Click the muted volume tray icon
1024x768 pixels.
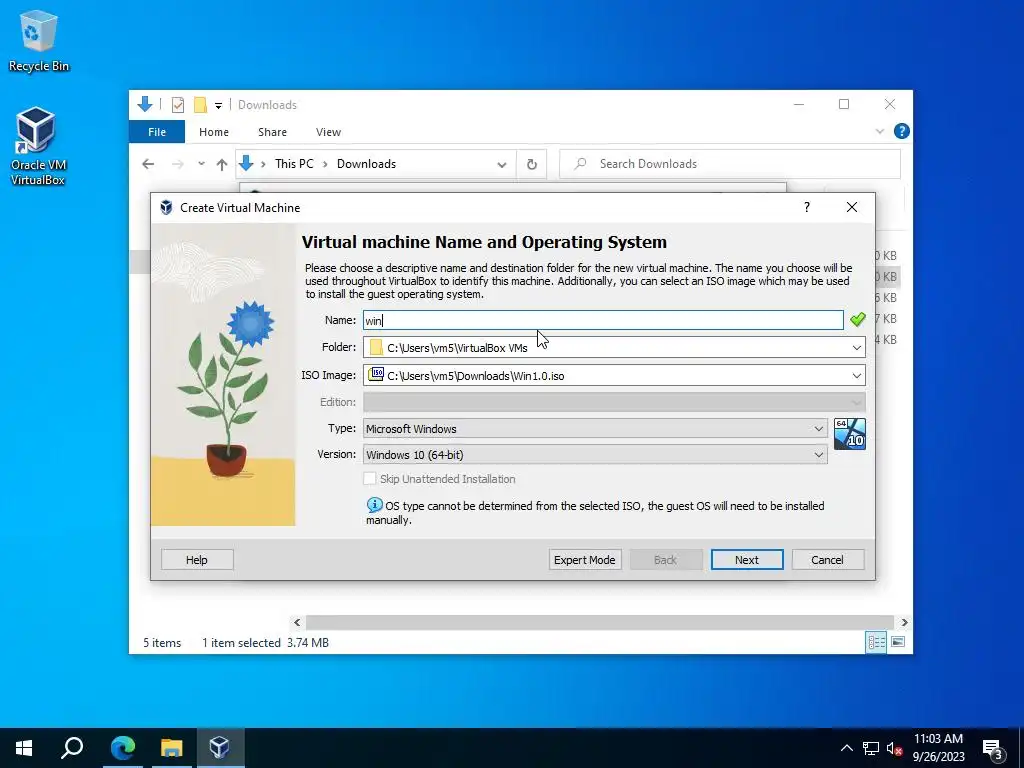(894, 748)
